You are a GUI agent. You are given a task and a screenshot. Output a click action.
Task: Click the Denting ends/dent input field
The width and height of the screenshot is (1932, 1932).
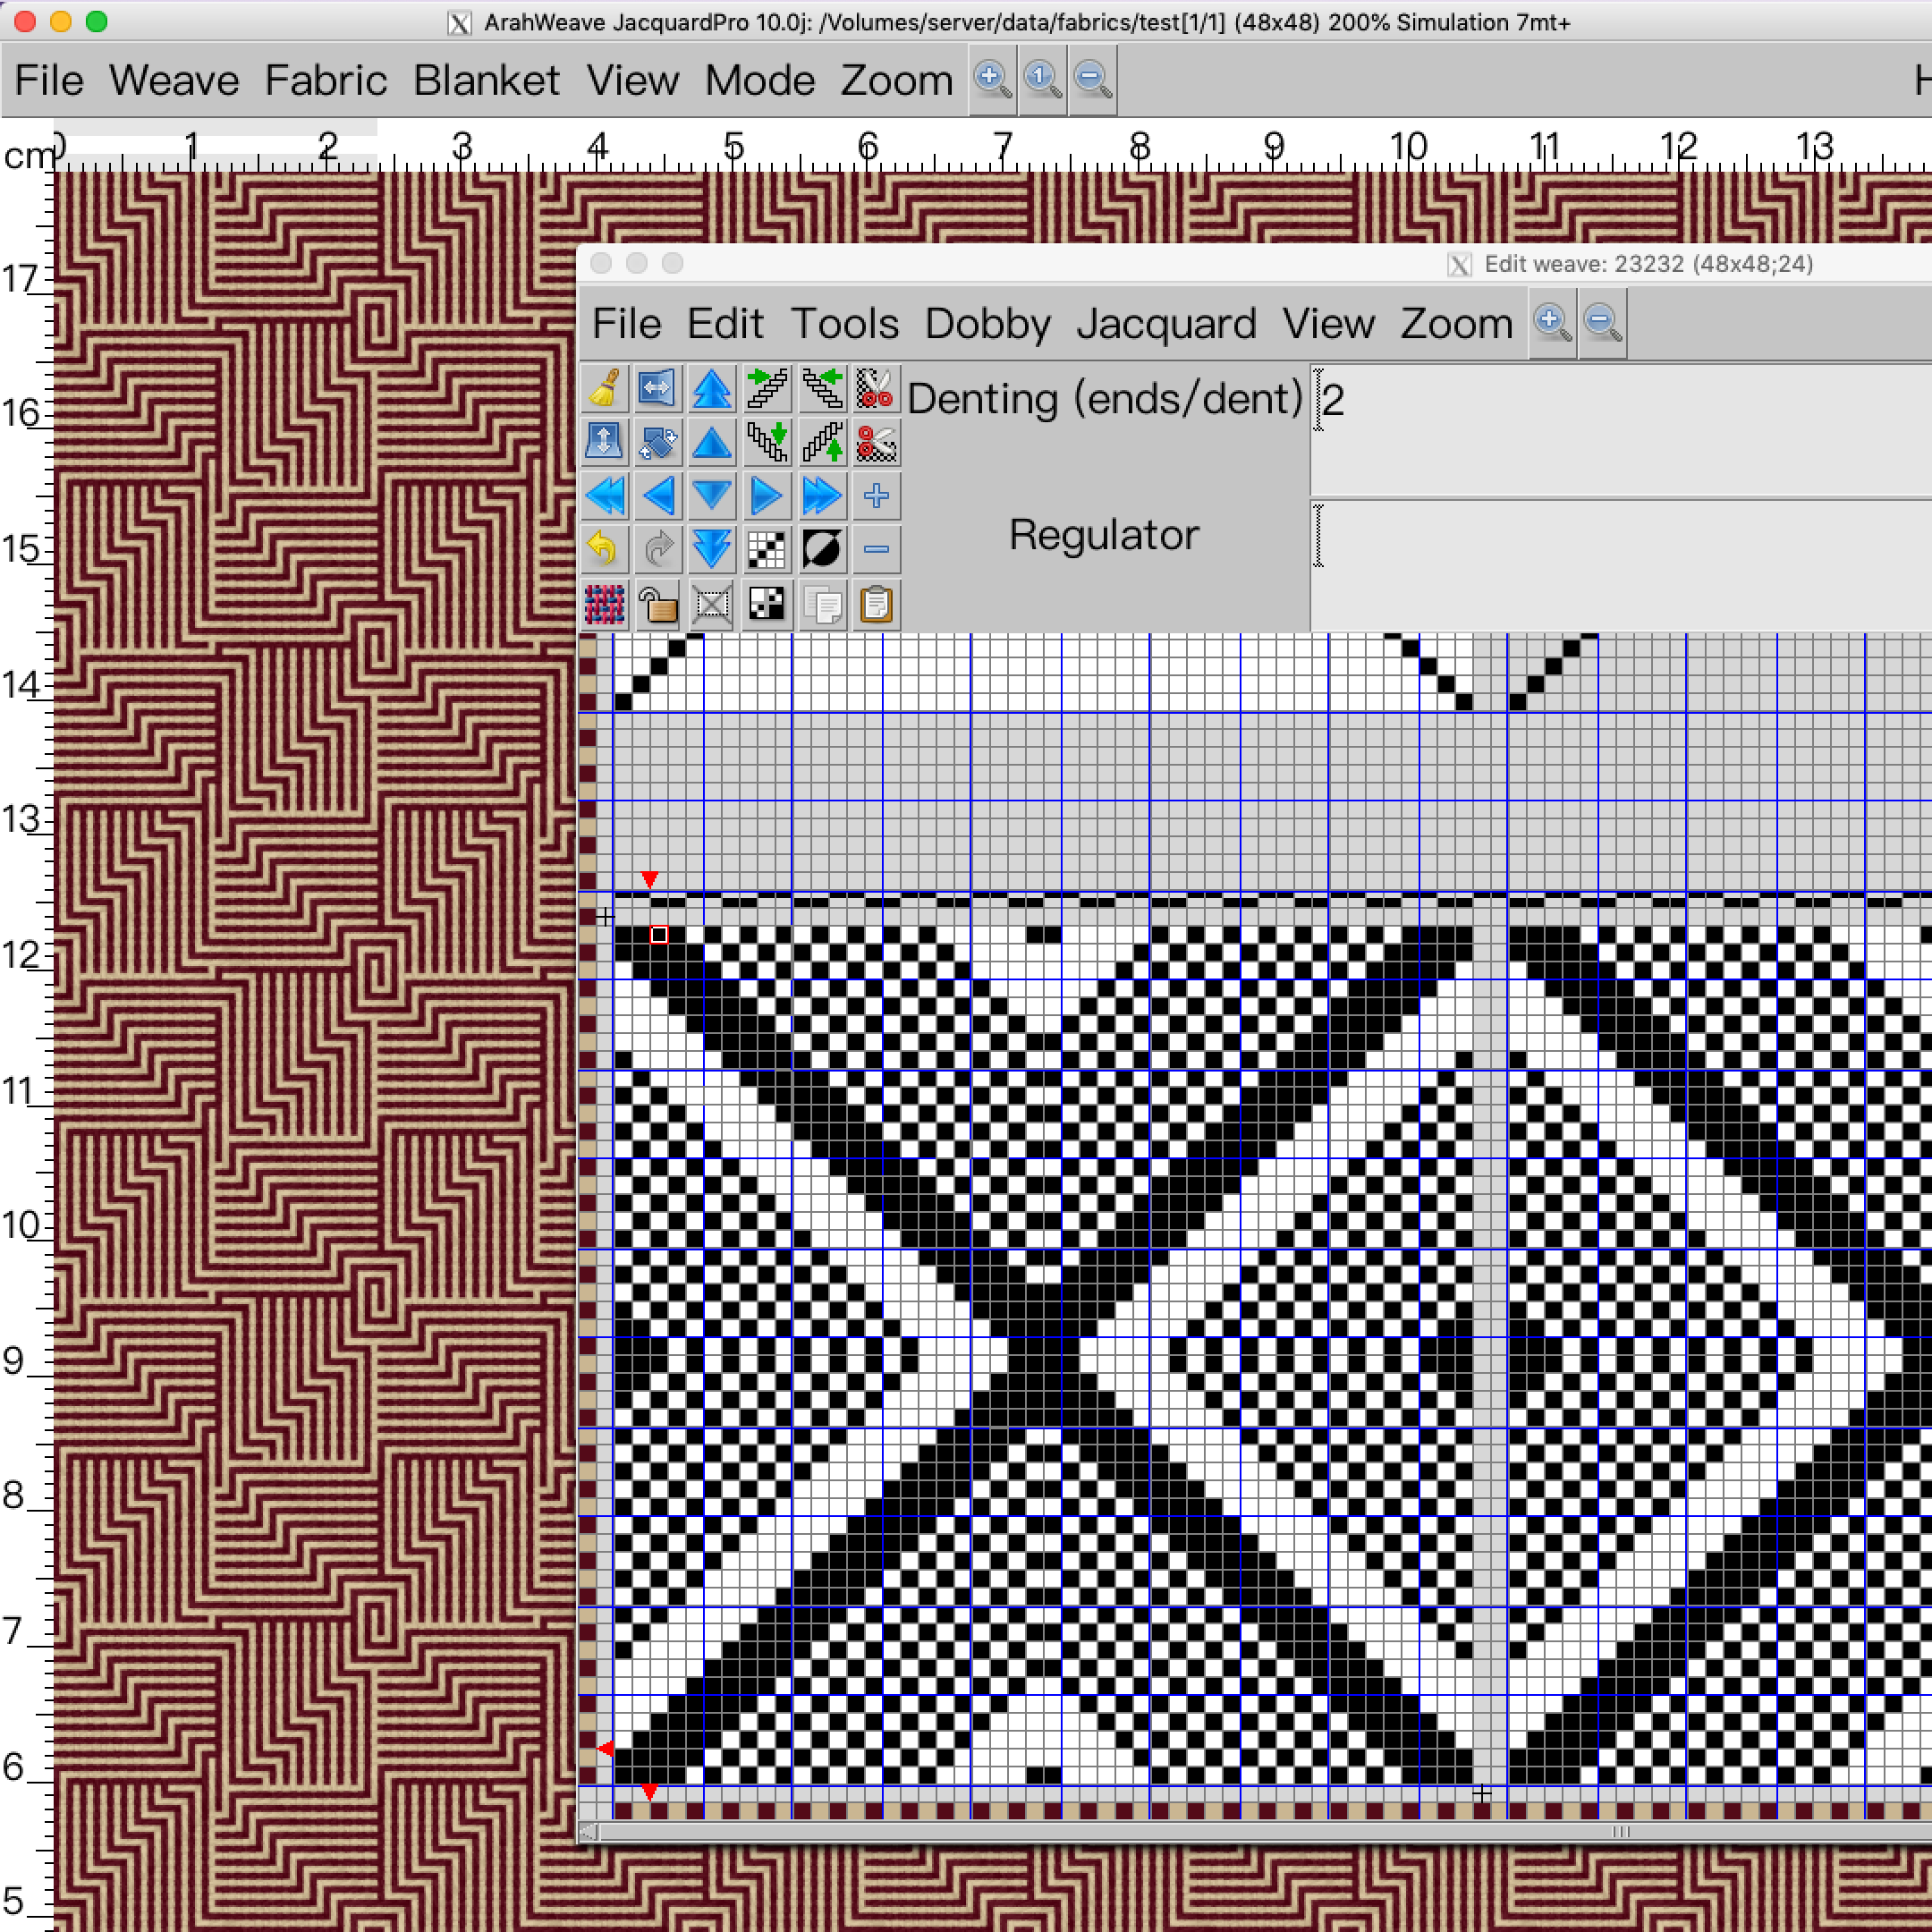(x=1621, y=431)
